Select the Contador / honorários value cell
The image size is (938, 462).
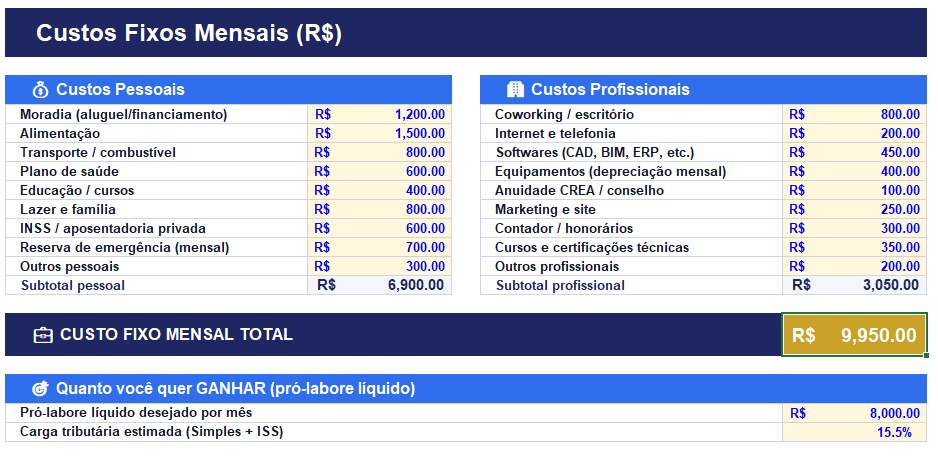(855, 229)
